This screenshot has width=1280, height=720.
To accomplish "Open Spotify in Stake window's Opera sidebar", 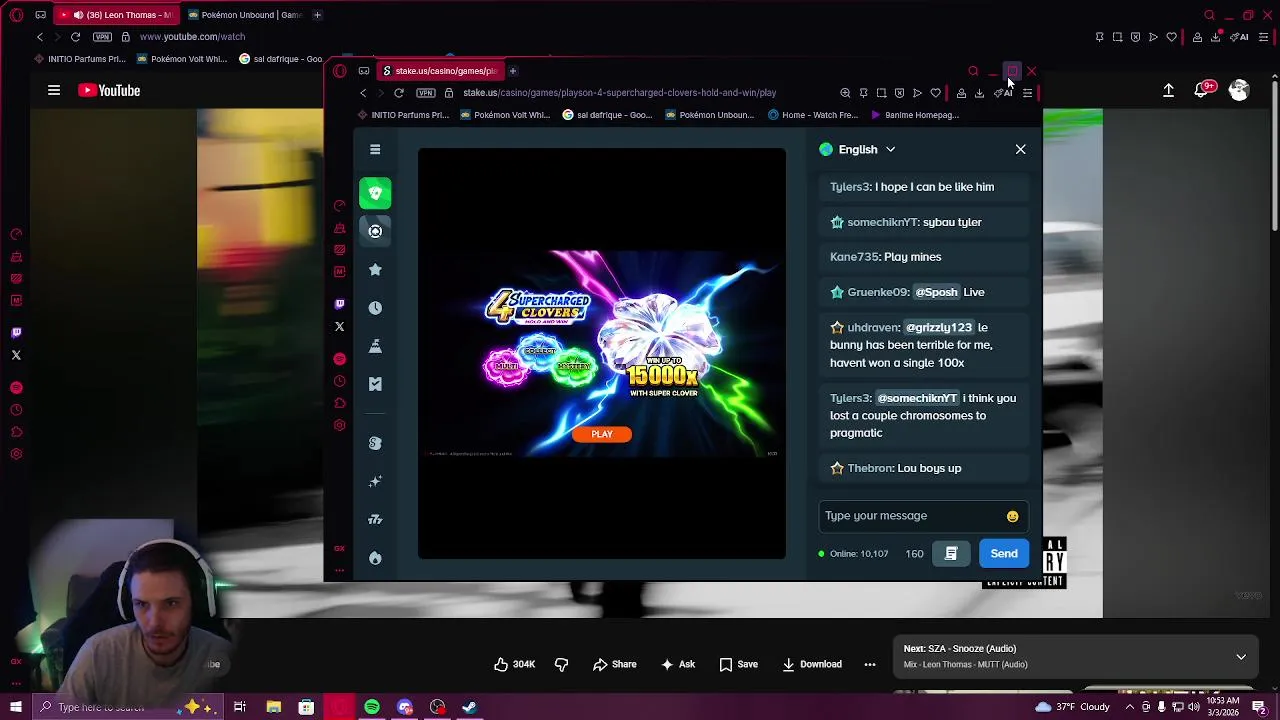I will (339, 359).
